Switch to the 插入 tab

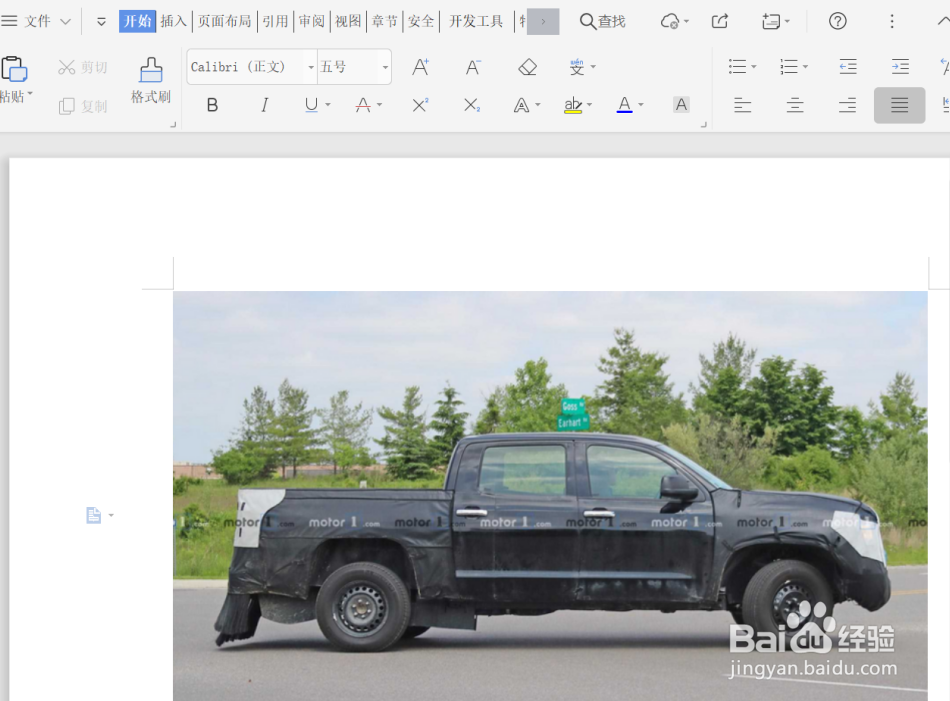173,21
